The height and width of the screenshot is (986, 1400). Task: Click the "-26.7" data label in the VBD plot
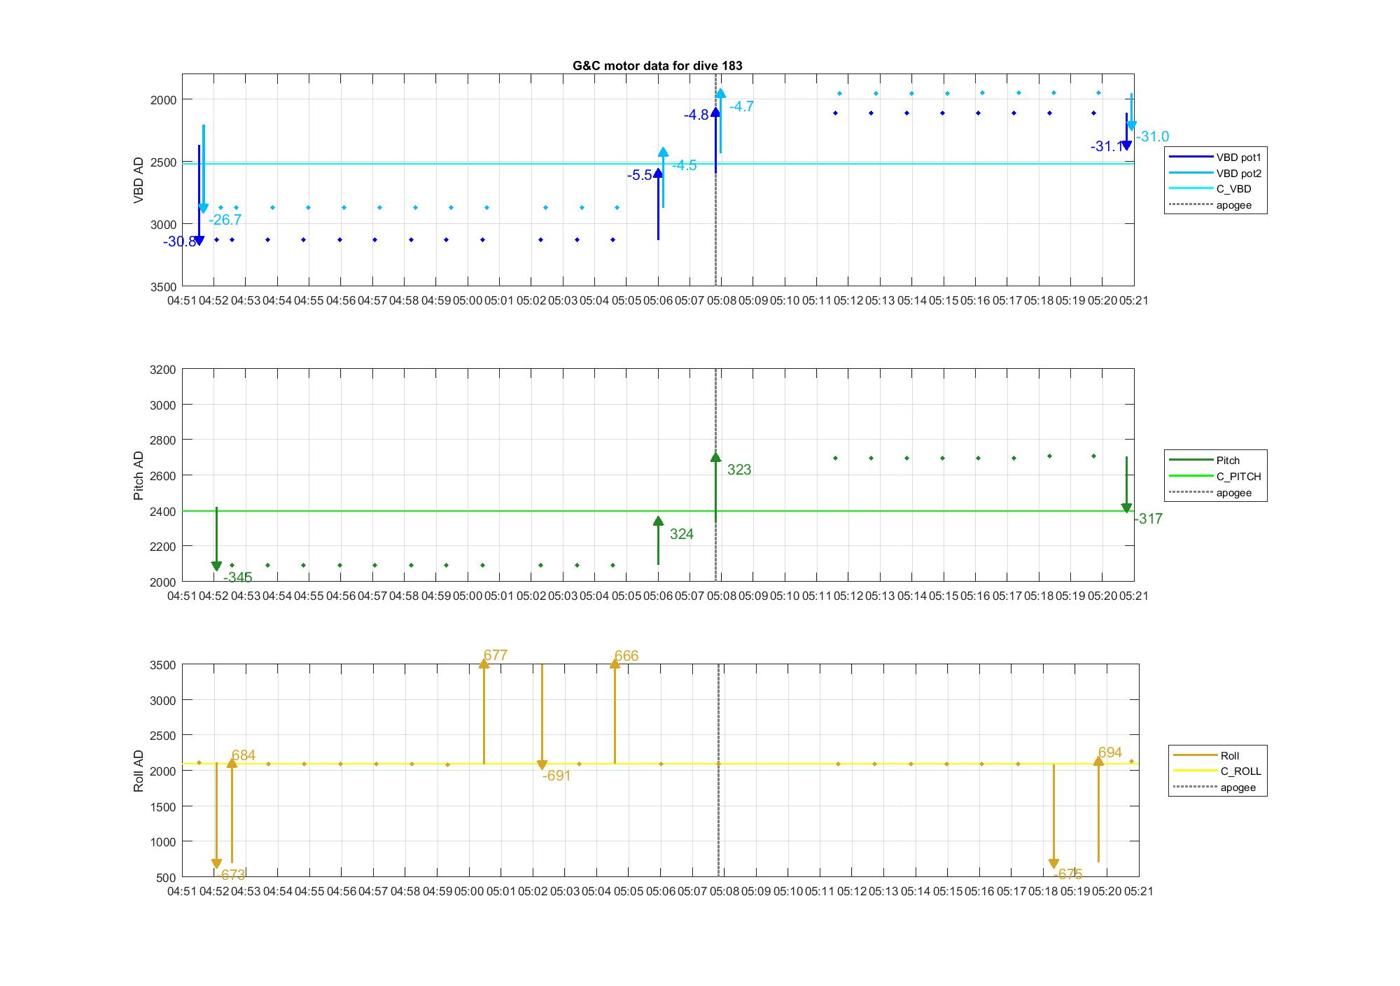[225, 220]
